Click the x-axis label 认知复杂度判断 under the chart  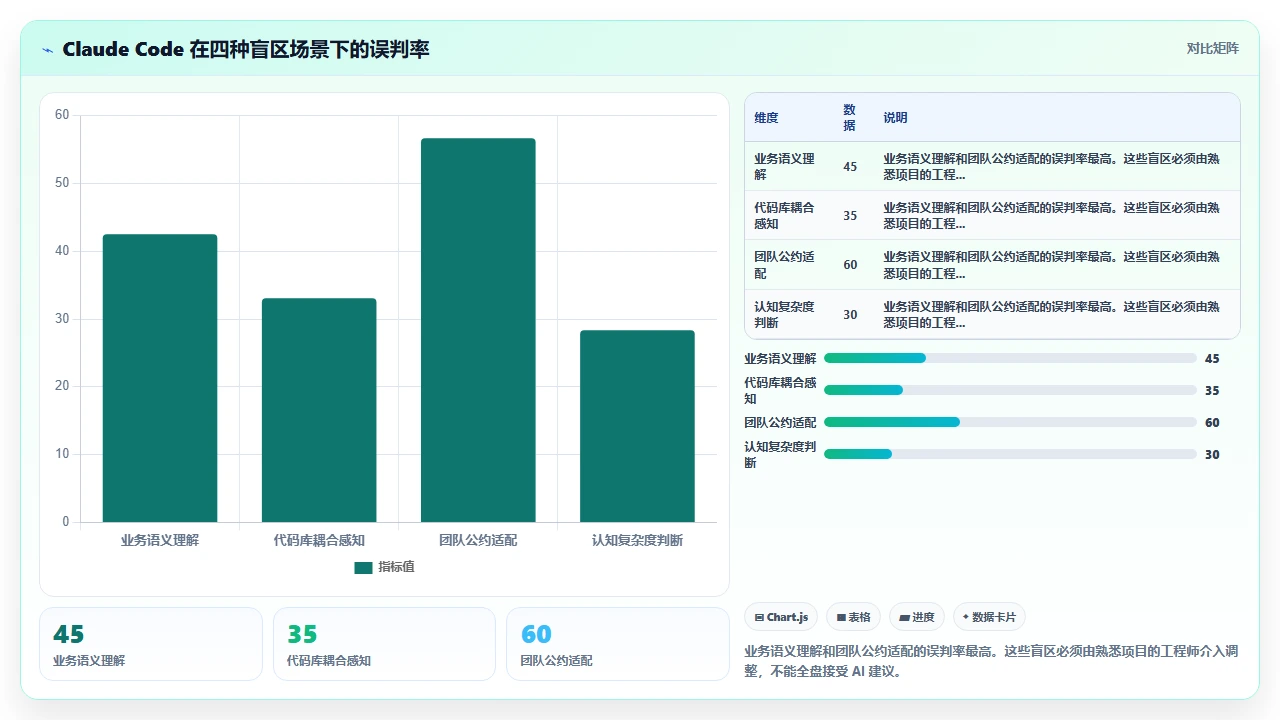(x=637, y=540)
